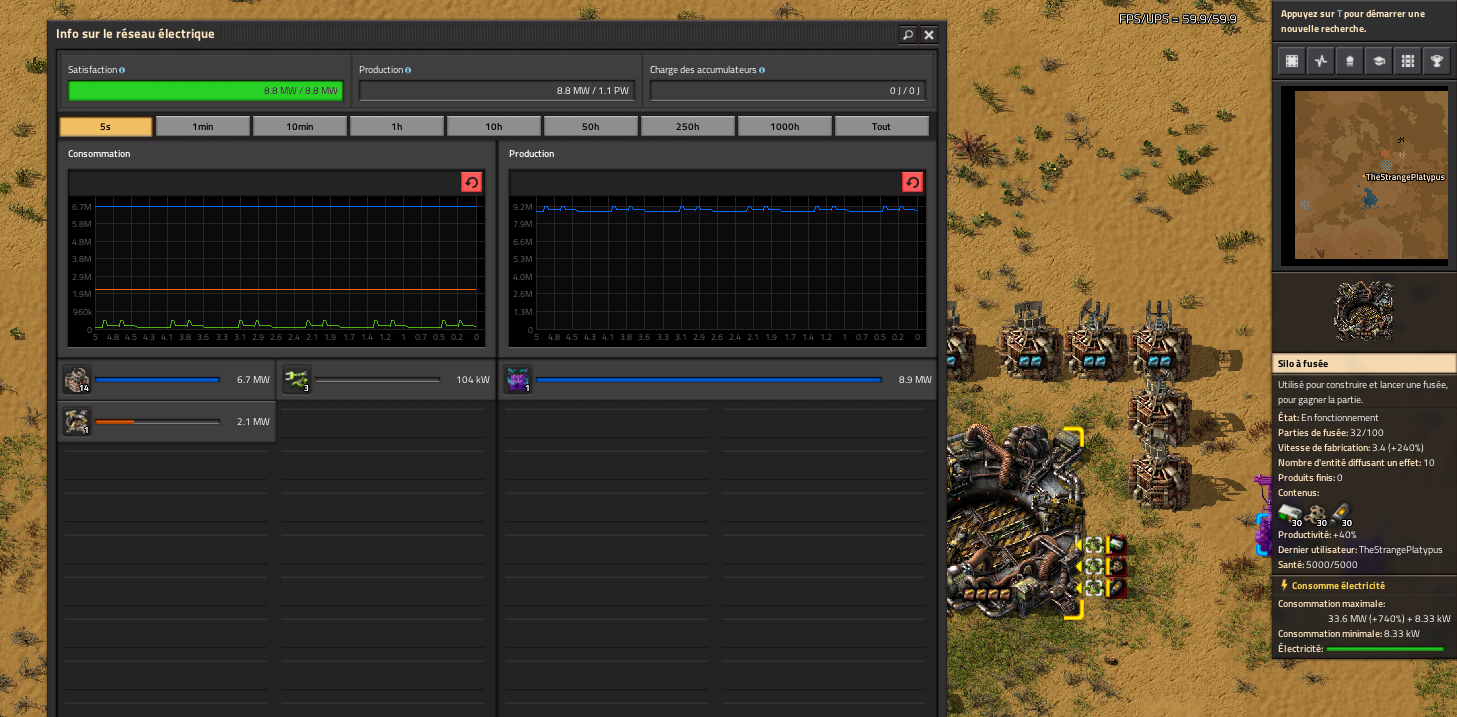This screenshot has width=1457, height=717.
Task: Toggle the red refresh arrow on the Production graph
Action: coord(912,182)
